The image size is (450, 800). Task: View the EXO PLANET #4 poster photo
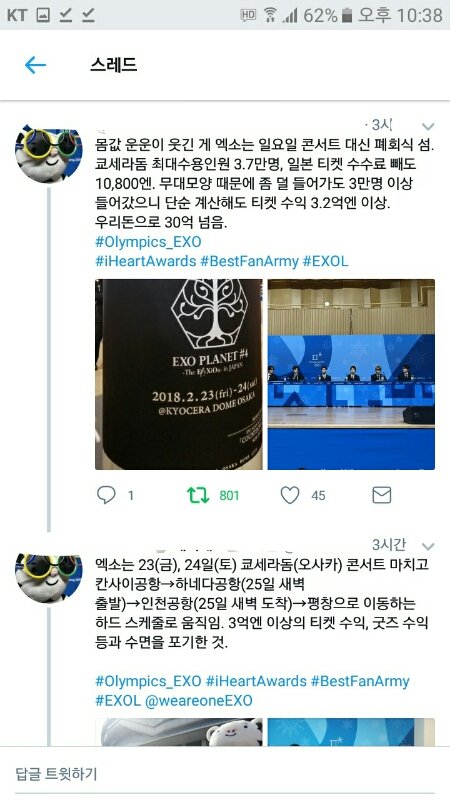[x=179, y=374]
